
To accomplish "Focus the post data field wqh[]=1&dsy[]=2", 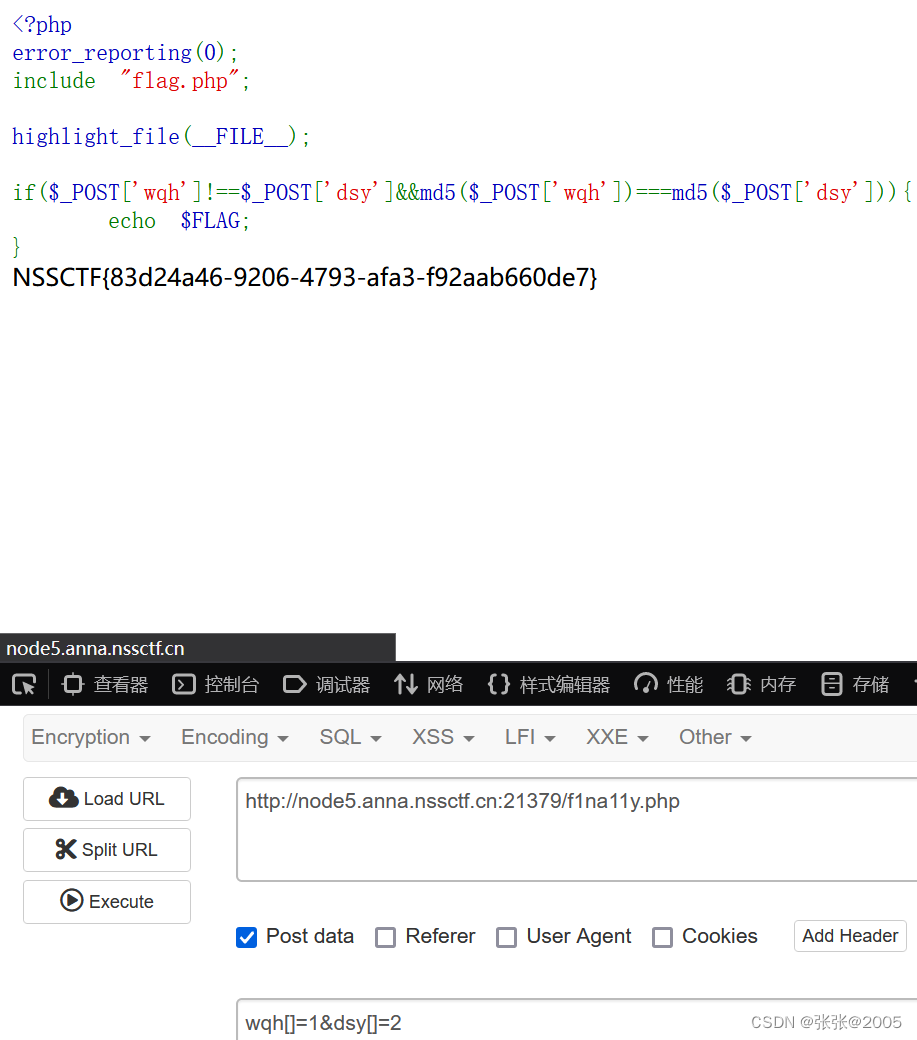I will pos(577,1021).
